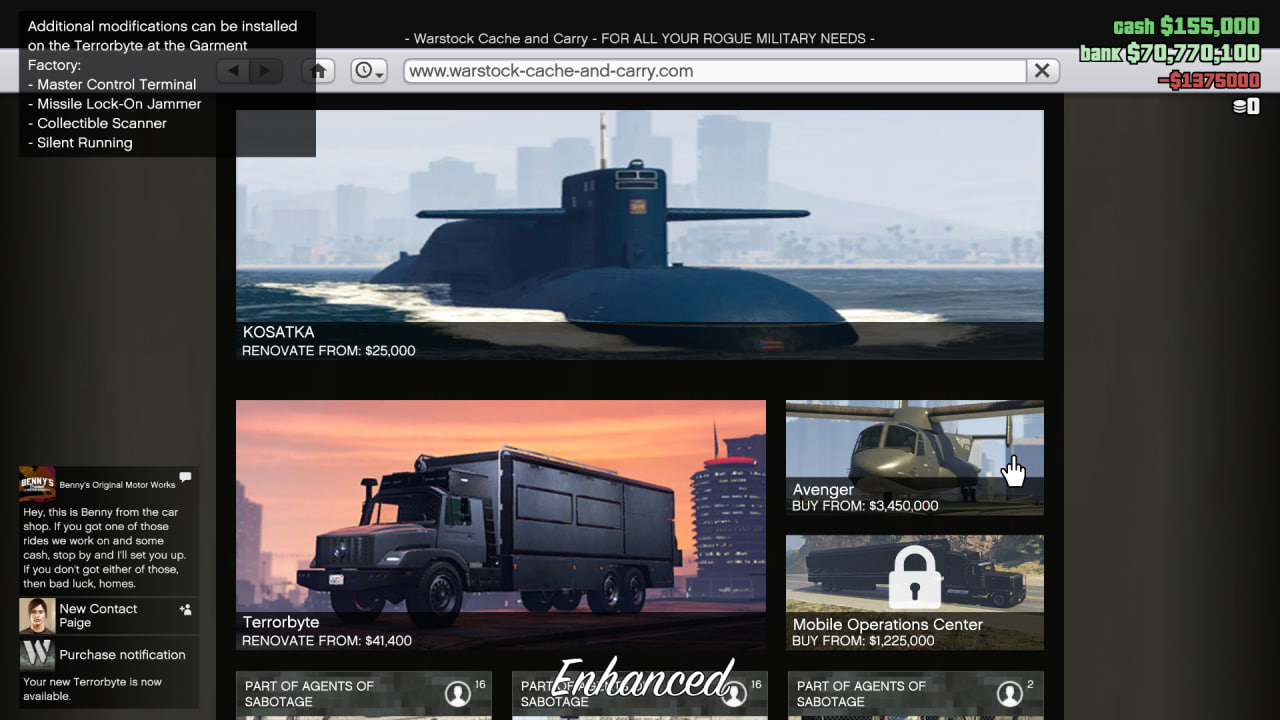Select the locked Mobile Operations Center listing
Image resolution: width=1280 pixels, height=720 pixels.
[915, 592]
